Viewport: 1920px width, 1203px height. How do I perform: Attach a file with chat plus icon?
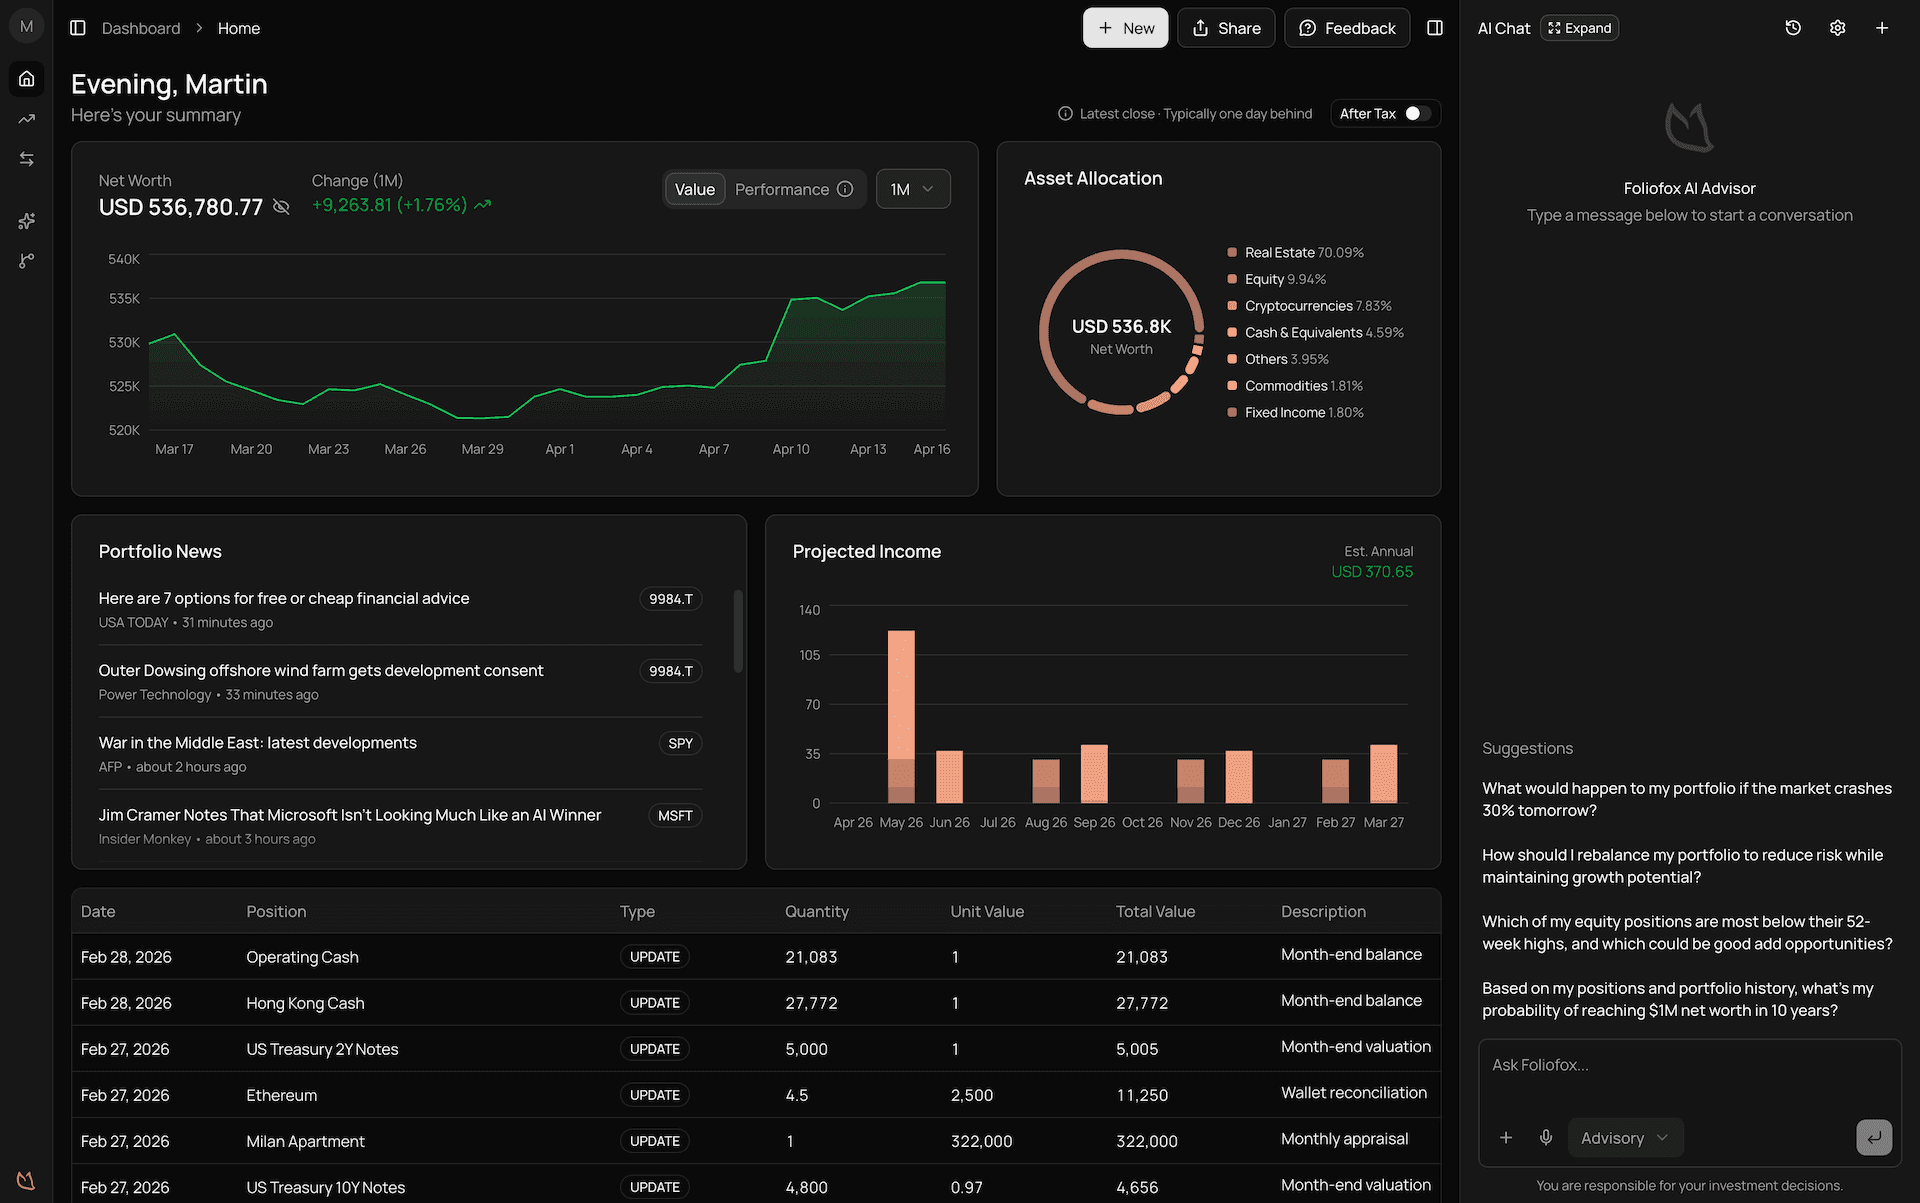[1506, 1137]
